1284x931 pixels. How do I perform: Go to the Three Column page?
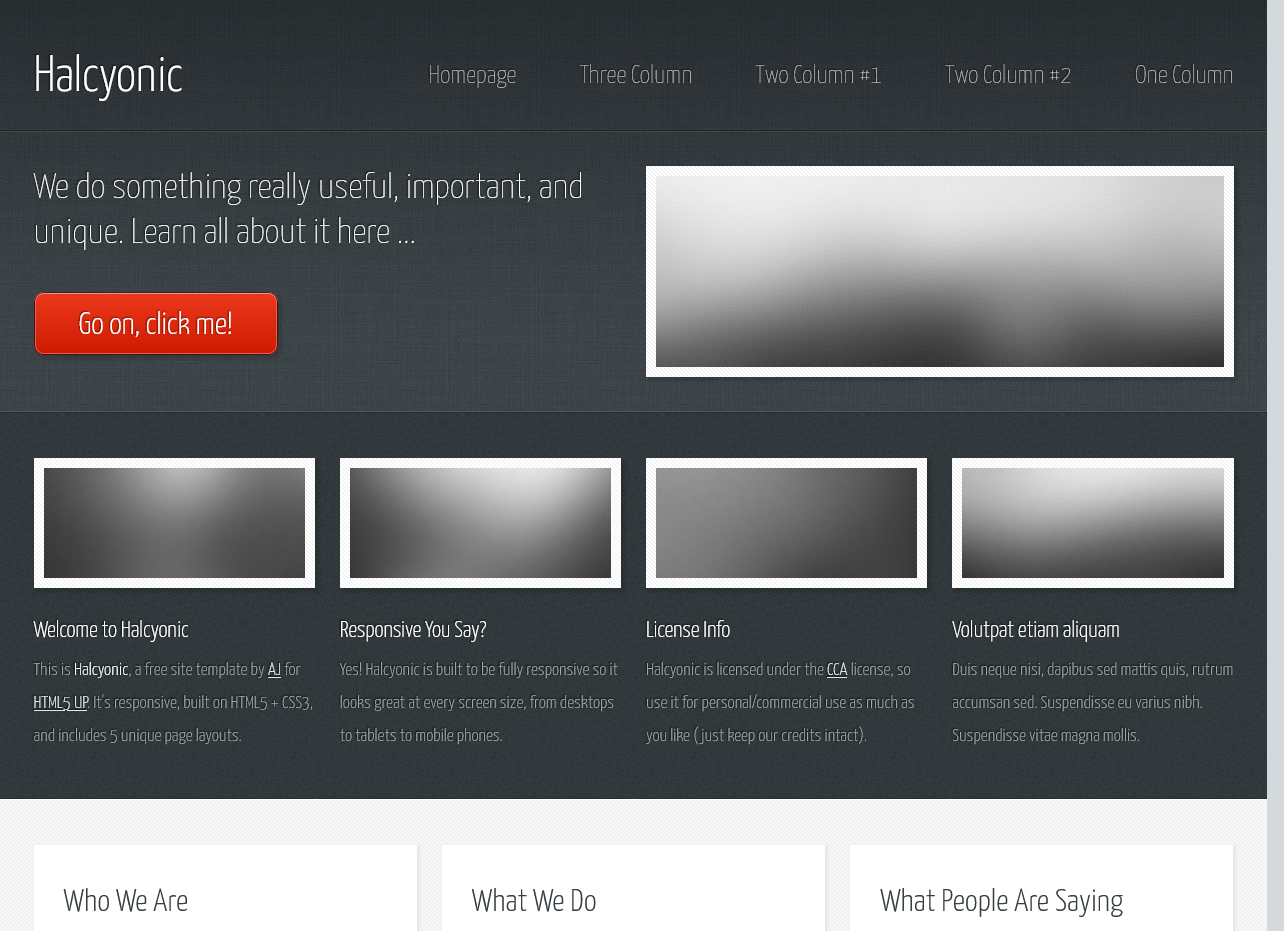(635, 75)
